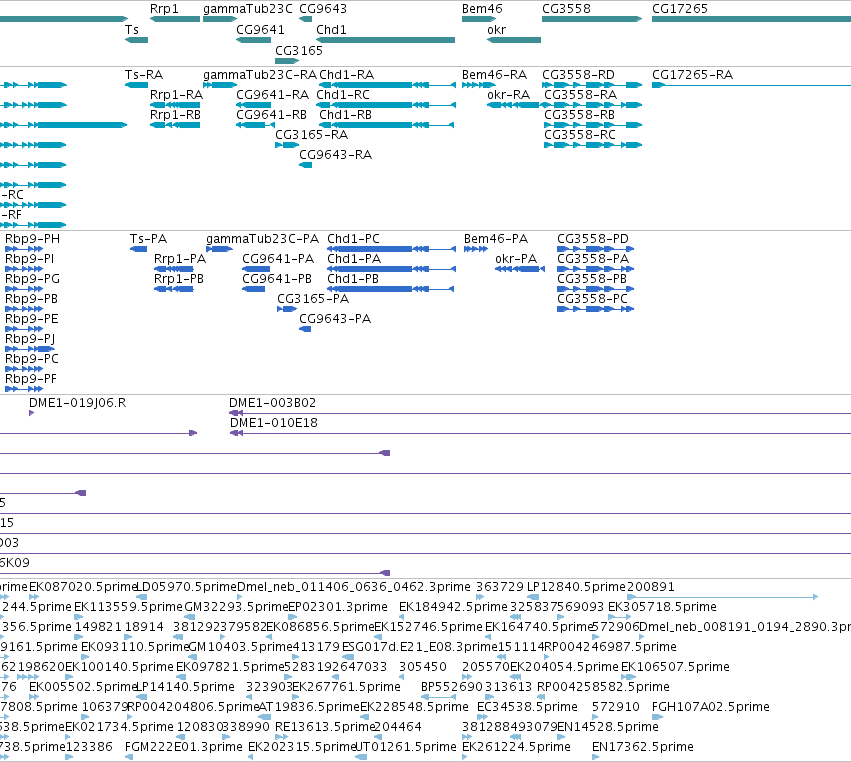Image resolution: width=851 pixels, height=762 pixels.
Task: Click the LD05970.5prime EST label
Action: [x=186, y=587]
